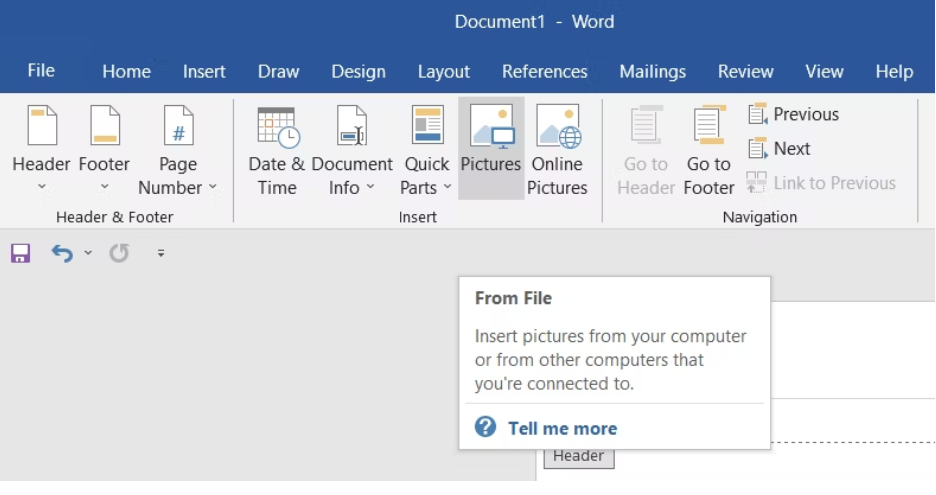Open the Document Info dropdown

[352, 150]
